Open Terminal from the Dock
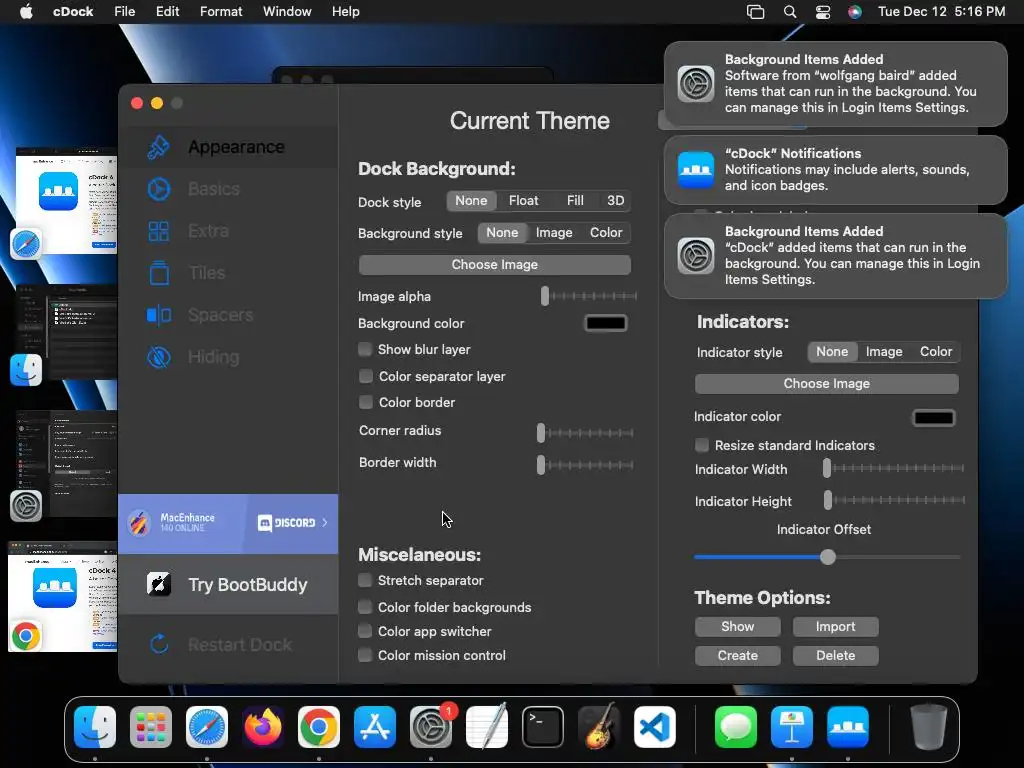Image resolution: width=1024 pixels, height=768 pixels. pyautogui.click(x=543, y=727)
